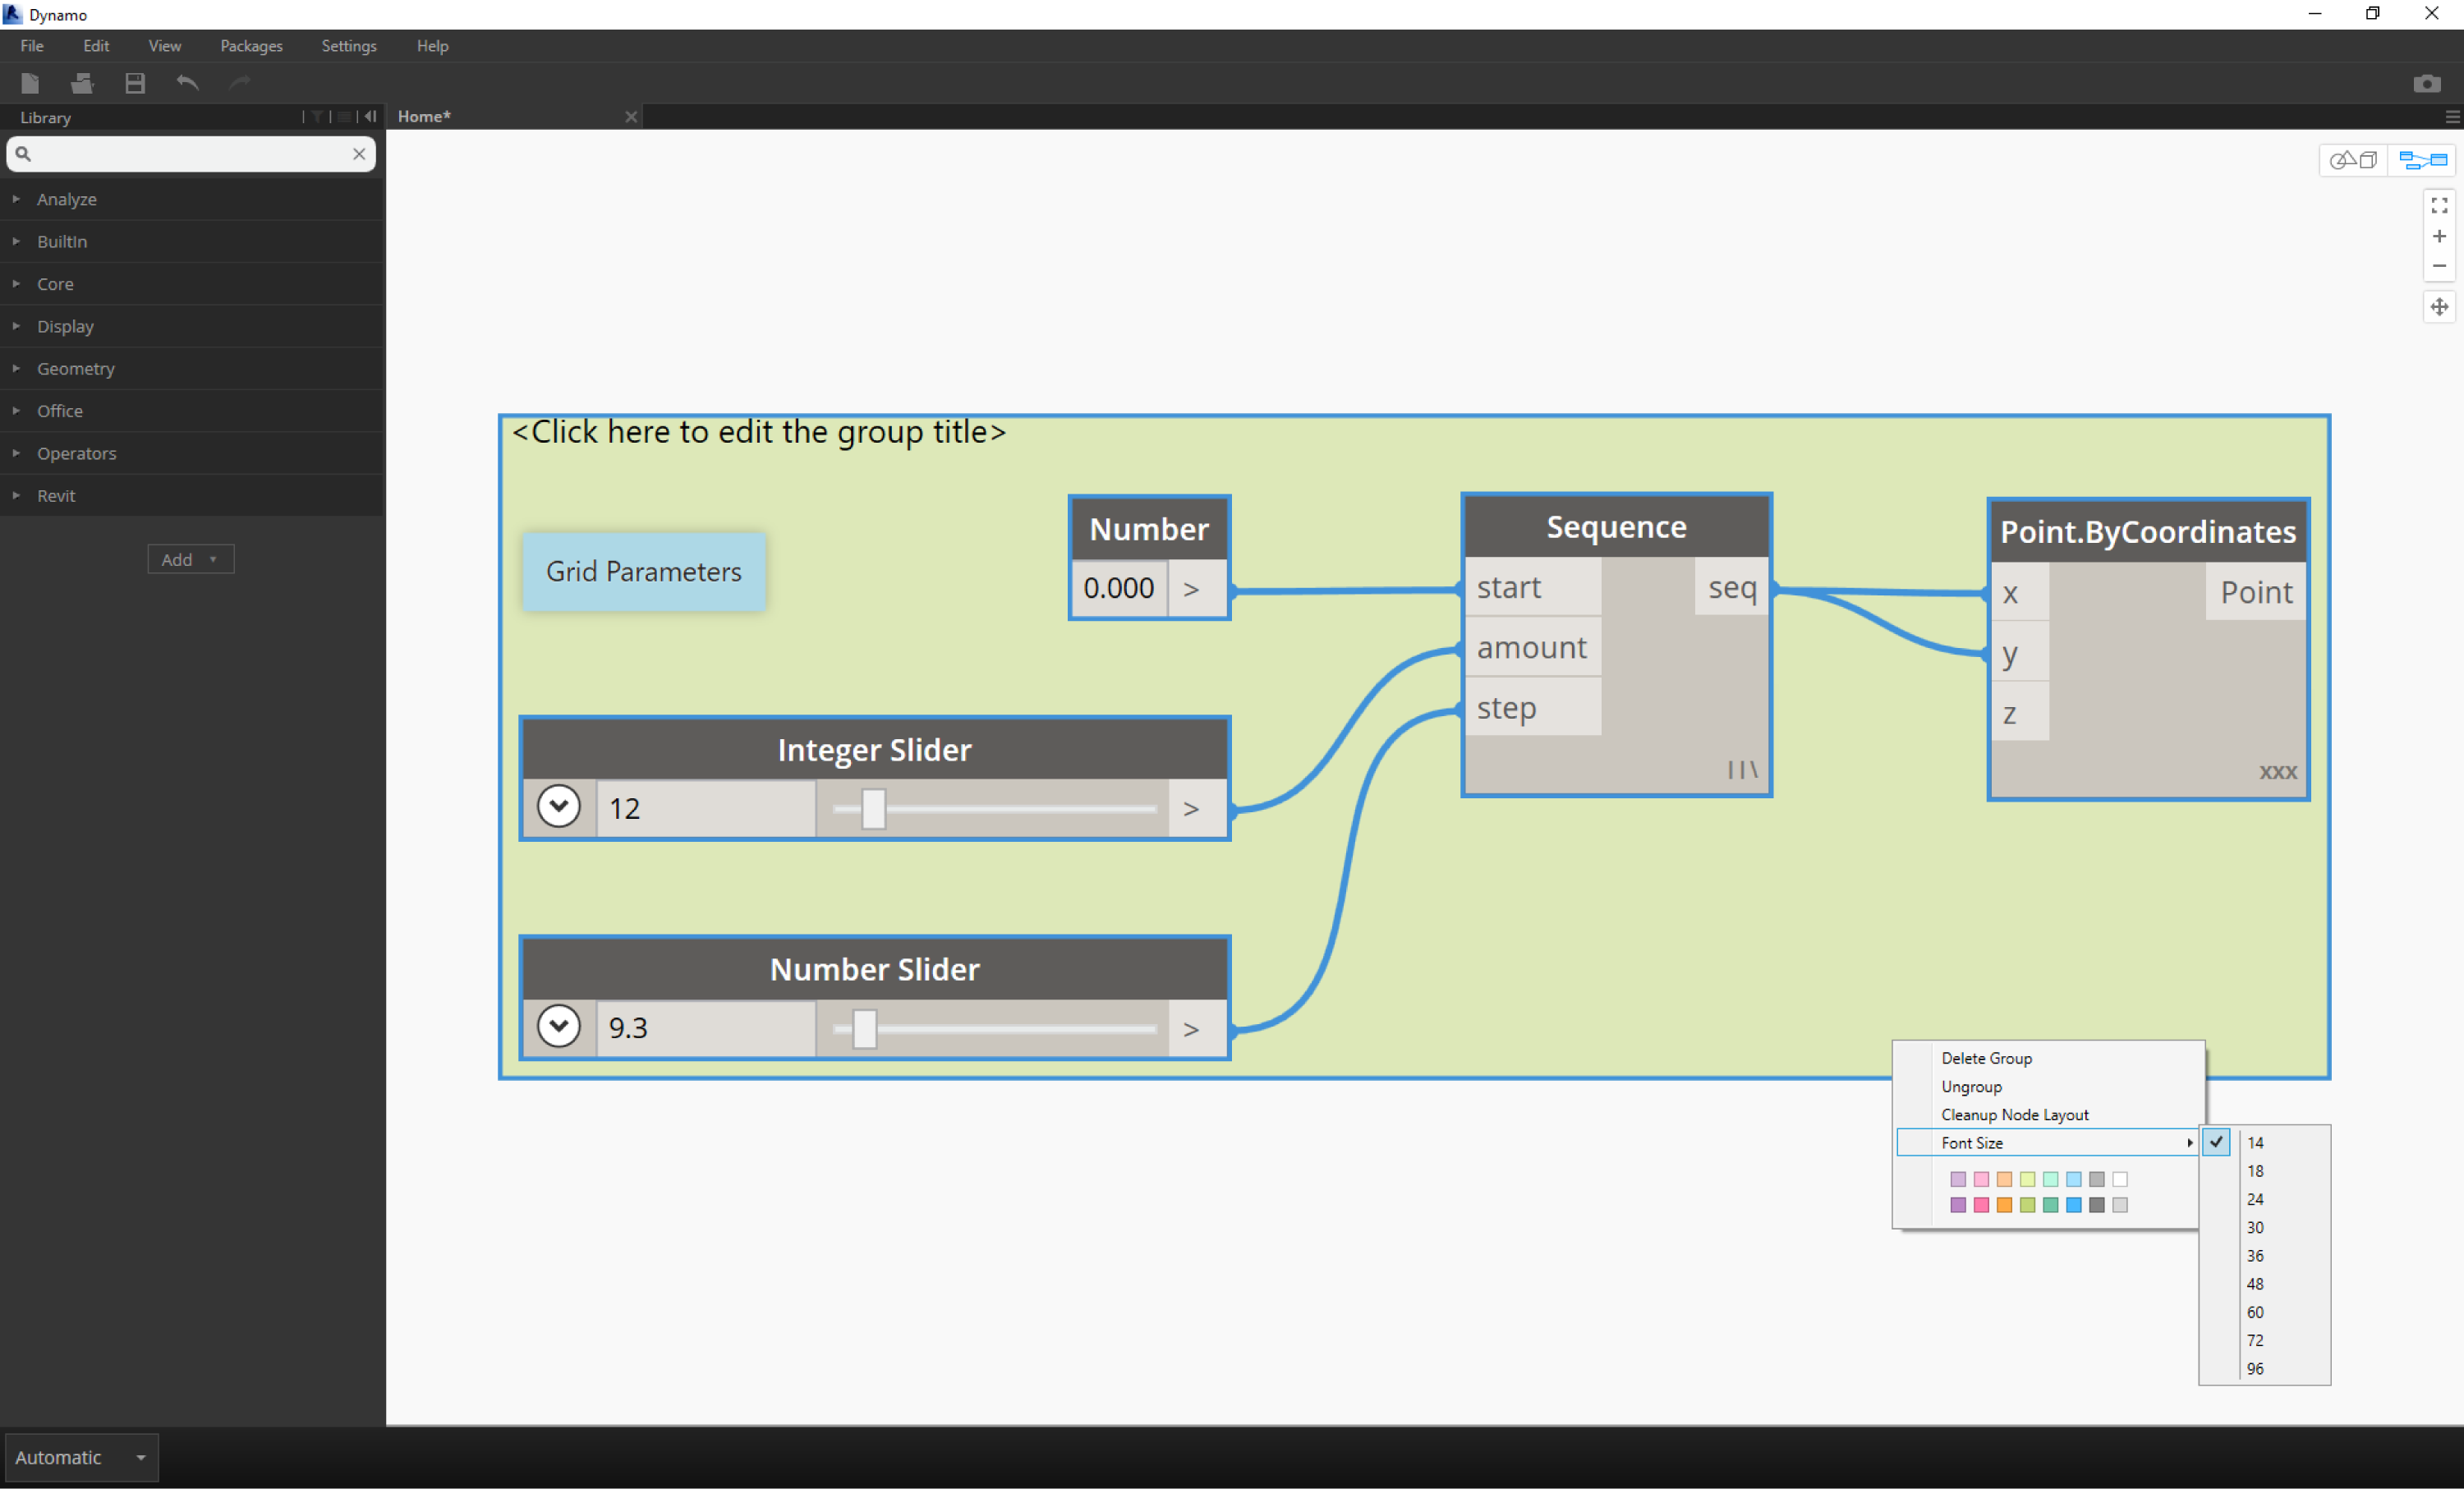Zoom in on the canvas
This screenshot has width=2464, height=1489.
click(2440, 236)
